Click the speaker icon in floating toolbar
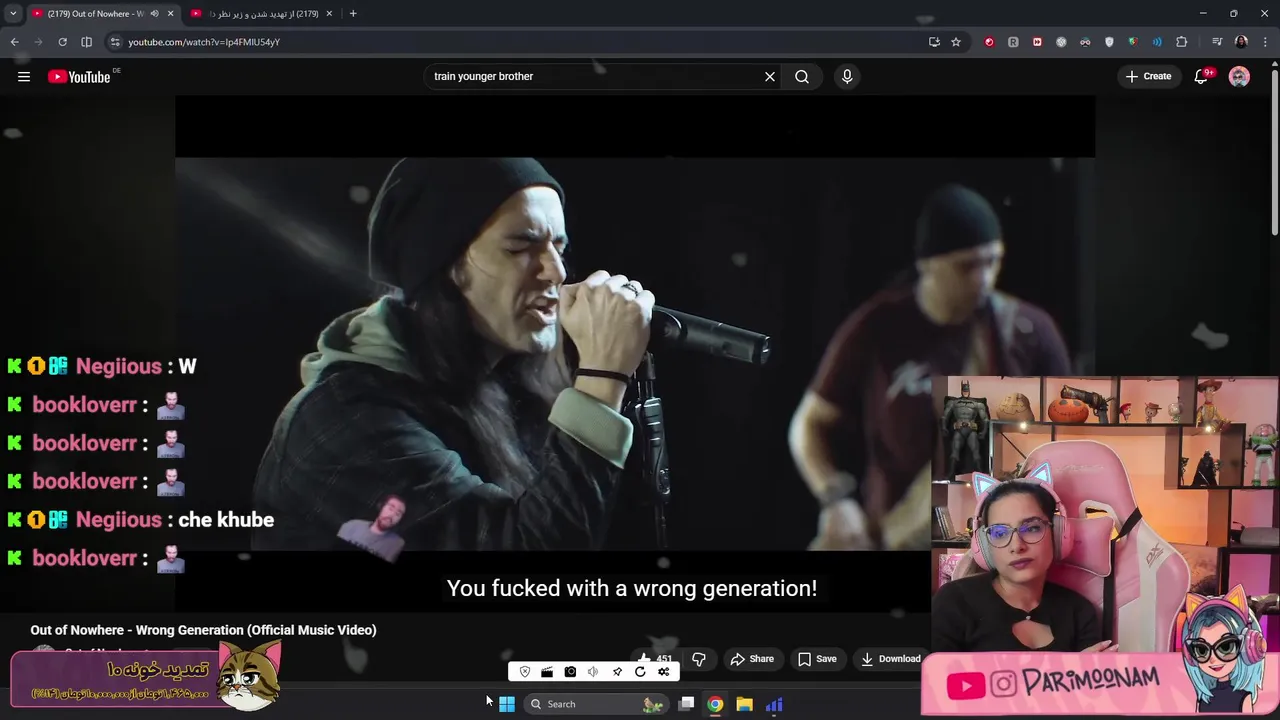This screenshot has height=720, width=1280. 593,672
